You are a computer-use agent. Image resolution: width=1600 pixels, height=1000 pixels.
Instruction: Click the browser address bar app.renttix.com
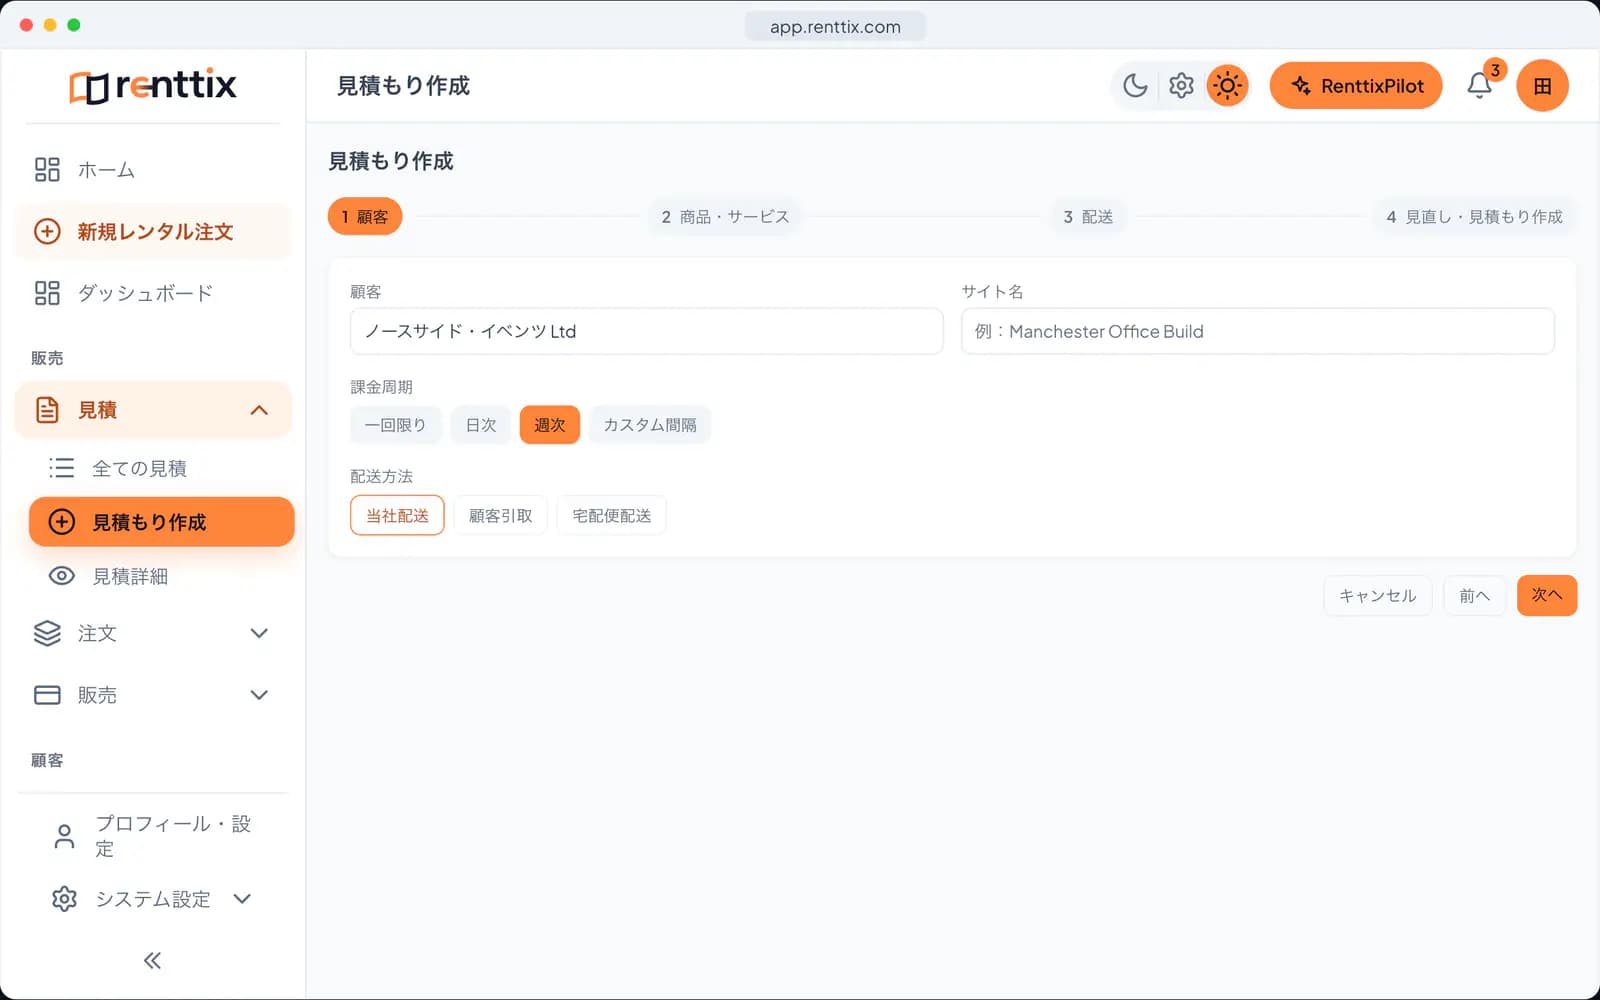pos(835,27)
